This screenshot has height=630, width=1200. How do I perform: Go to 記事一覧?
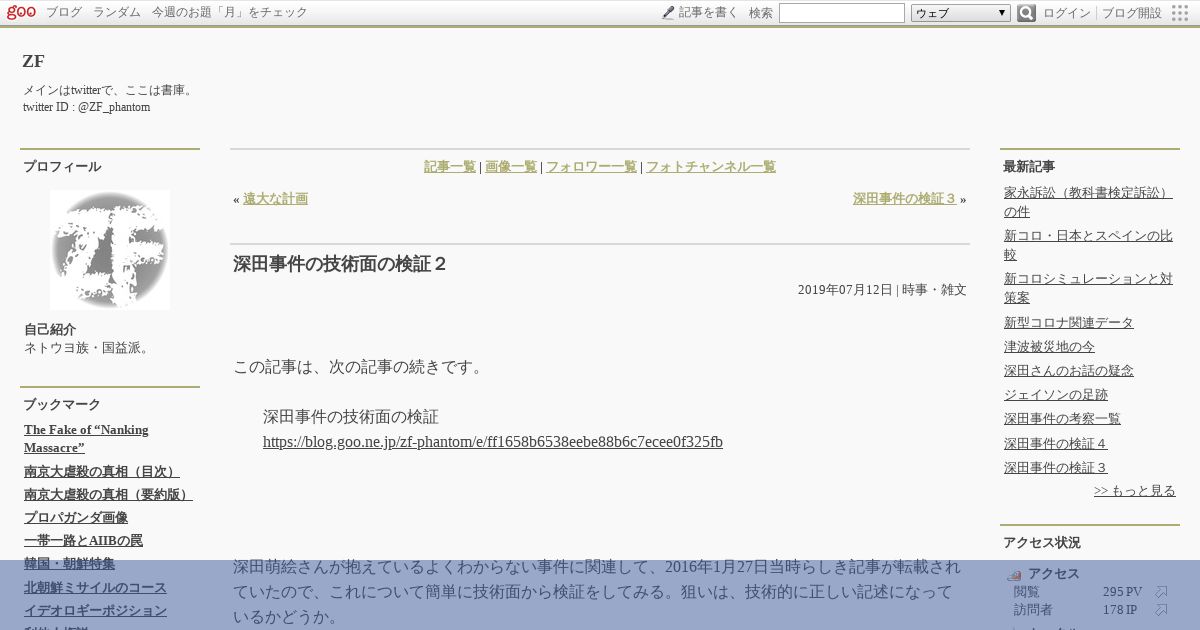[450, 167]
